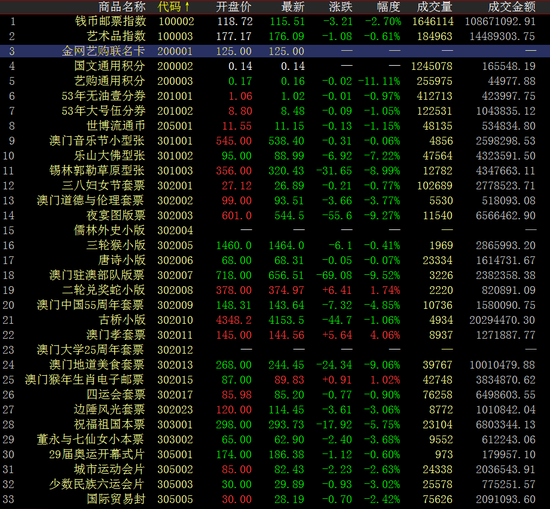Click code 100002
Screen dimensions: 550x509
click(x=176, y=21)
